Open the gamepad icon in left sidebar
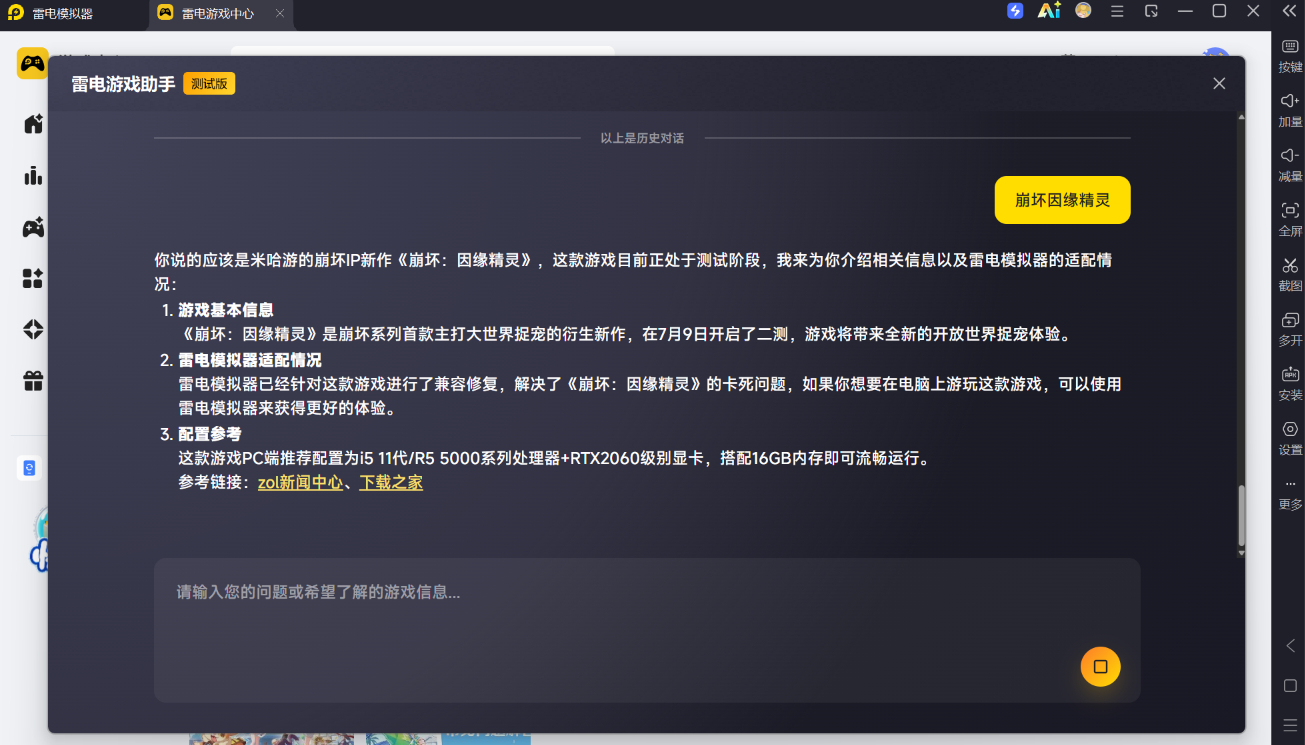 (x=33, y=228)
